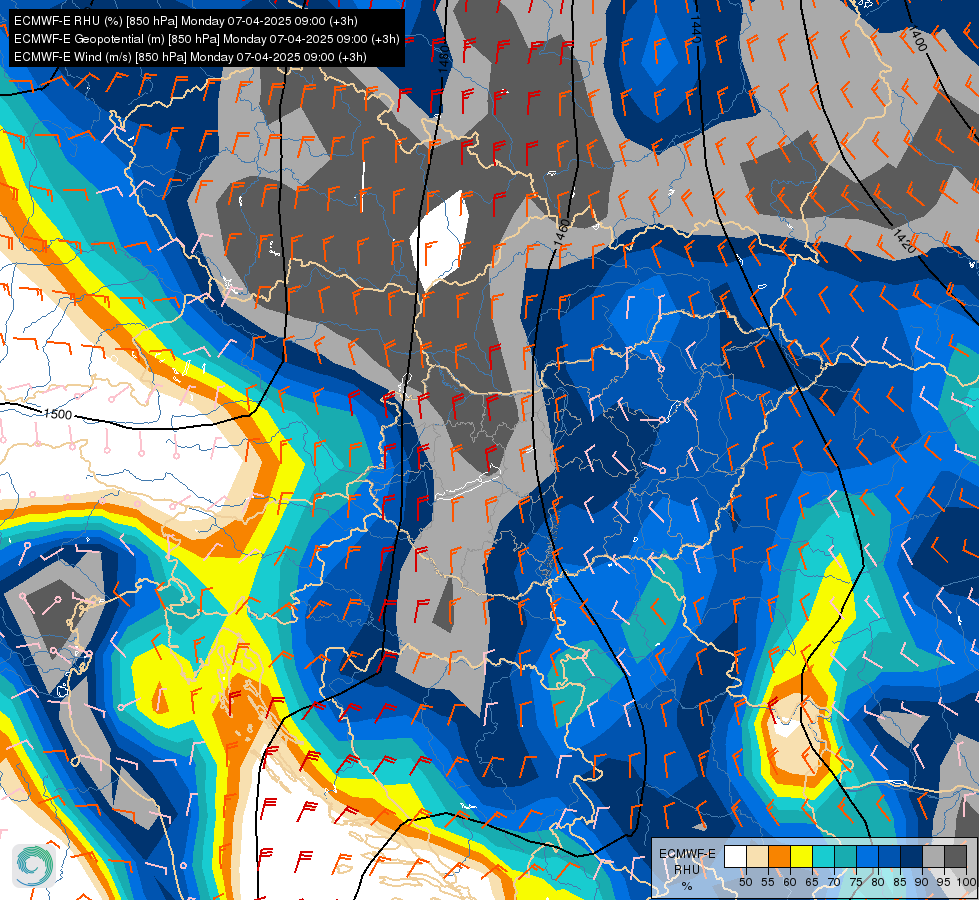Click the 1460 contour label

coord(562,232)
